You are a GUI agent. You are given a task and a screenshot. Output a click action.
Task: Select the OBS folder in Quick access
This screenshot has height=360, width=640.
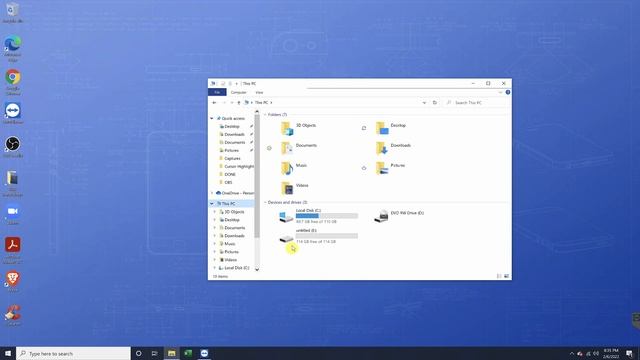pyautogui.click(x=228, y=182)
